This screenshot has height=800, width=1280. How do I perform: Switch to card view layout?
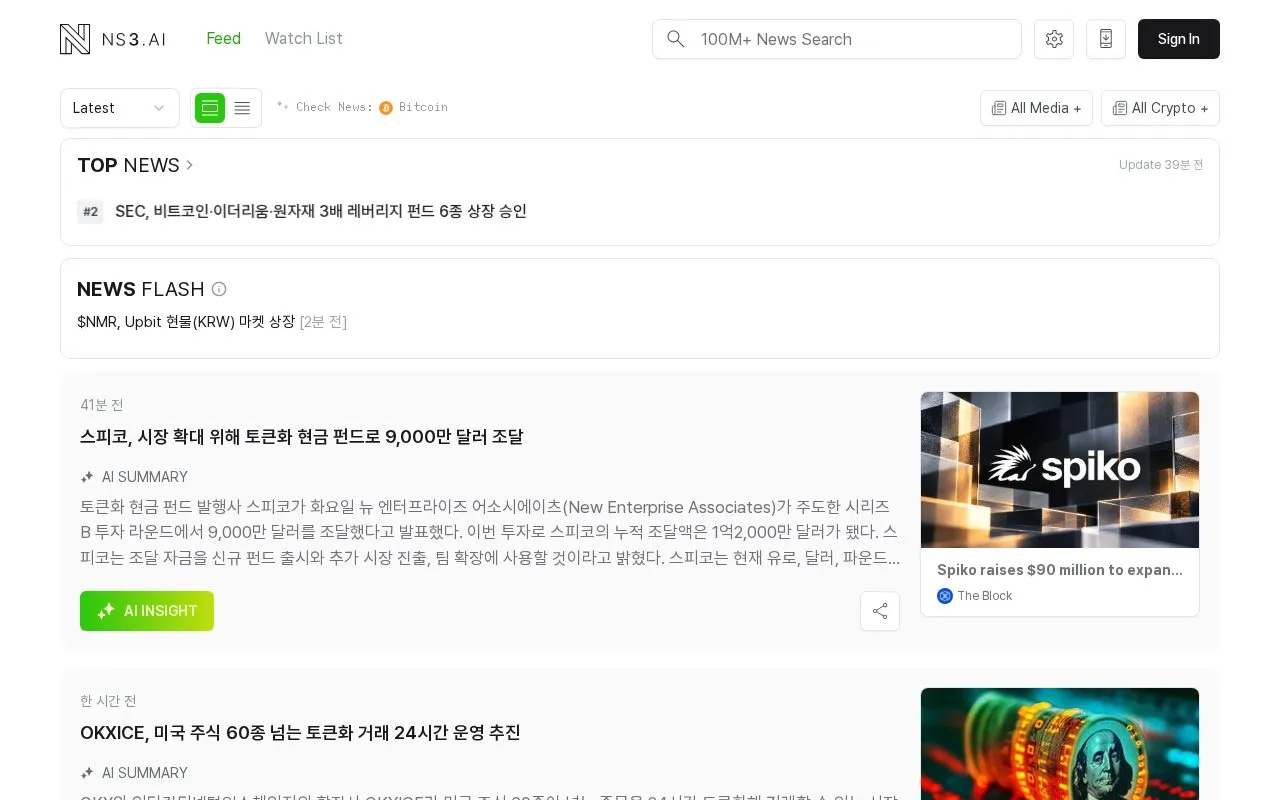click(210, 108)
